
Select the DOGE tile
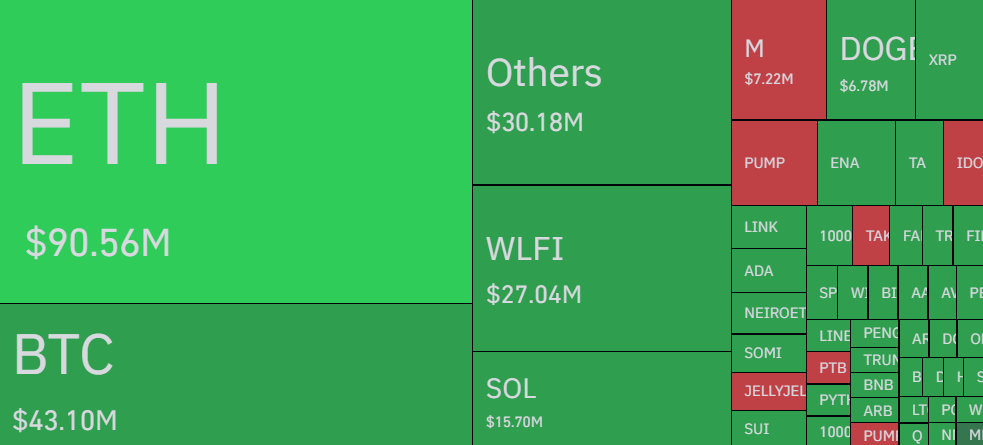(x=870, y=60)
